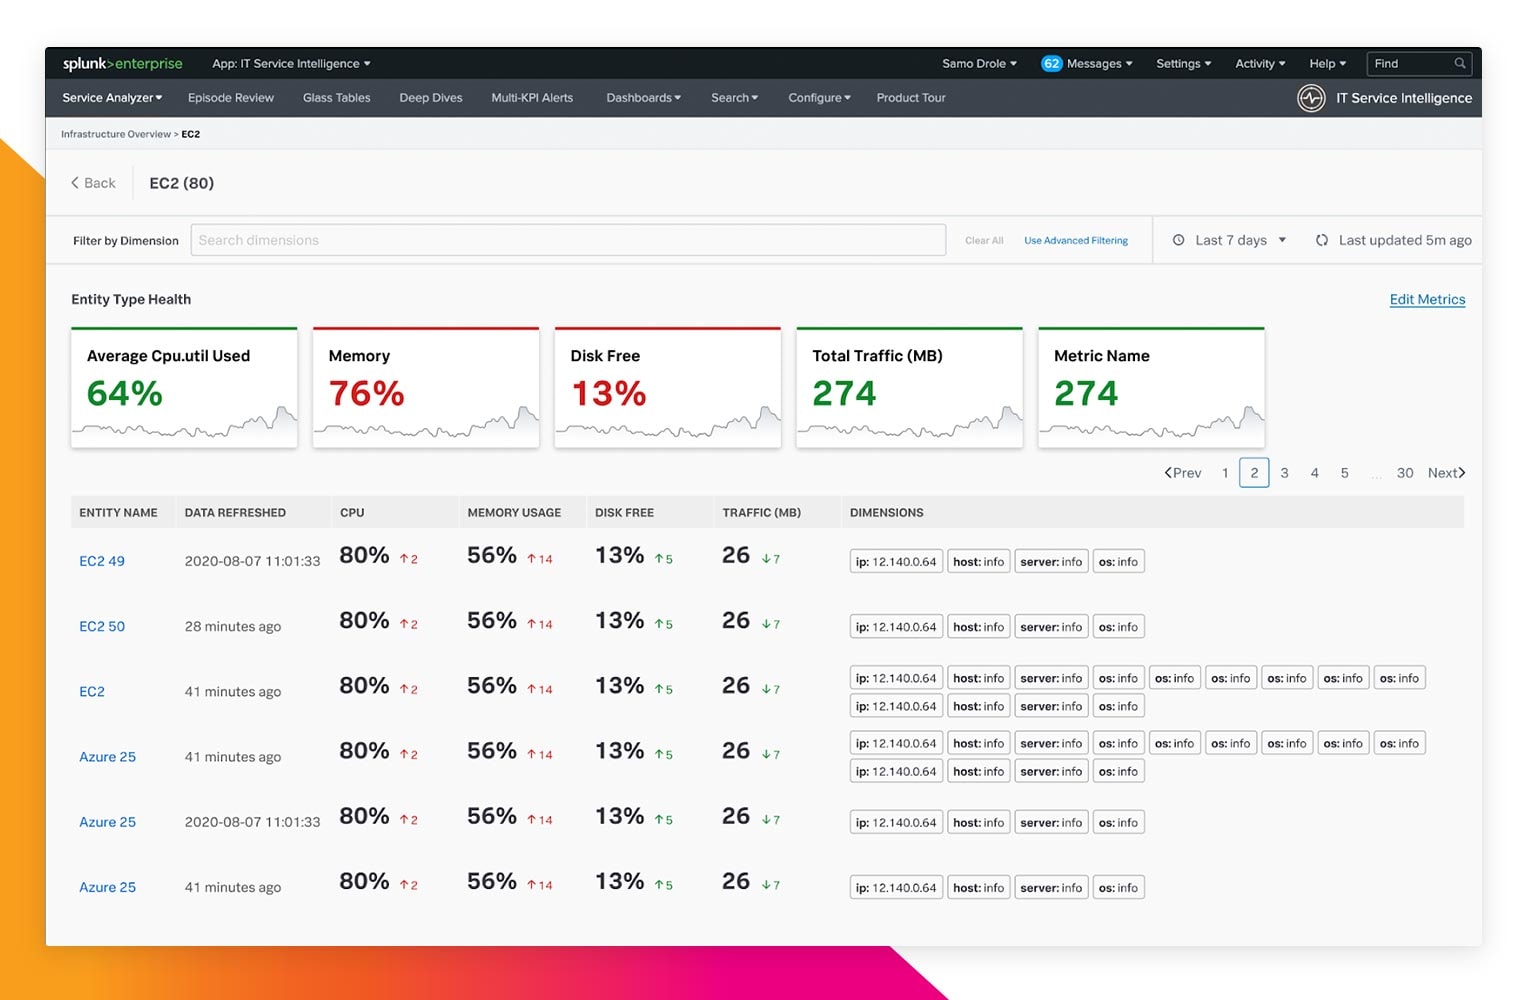Open the Episode Review tab
The width and height of the screenshot is (1520, 1000).
[231, 98]
